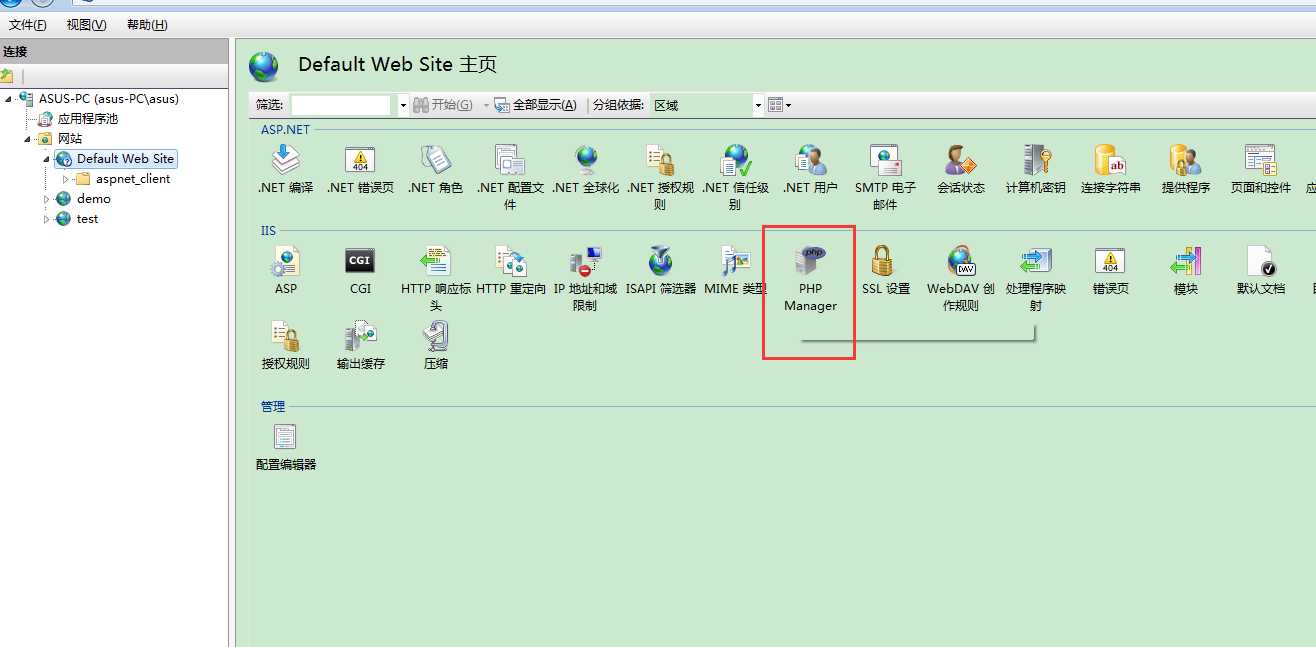Open HTTP 响应标头 settings
The height and width of the screenshot is (647, 1316).
tap(436, 278)
